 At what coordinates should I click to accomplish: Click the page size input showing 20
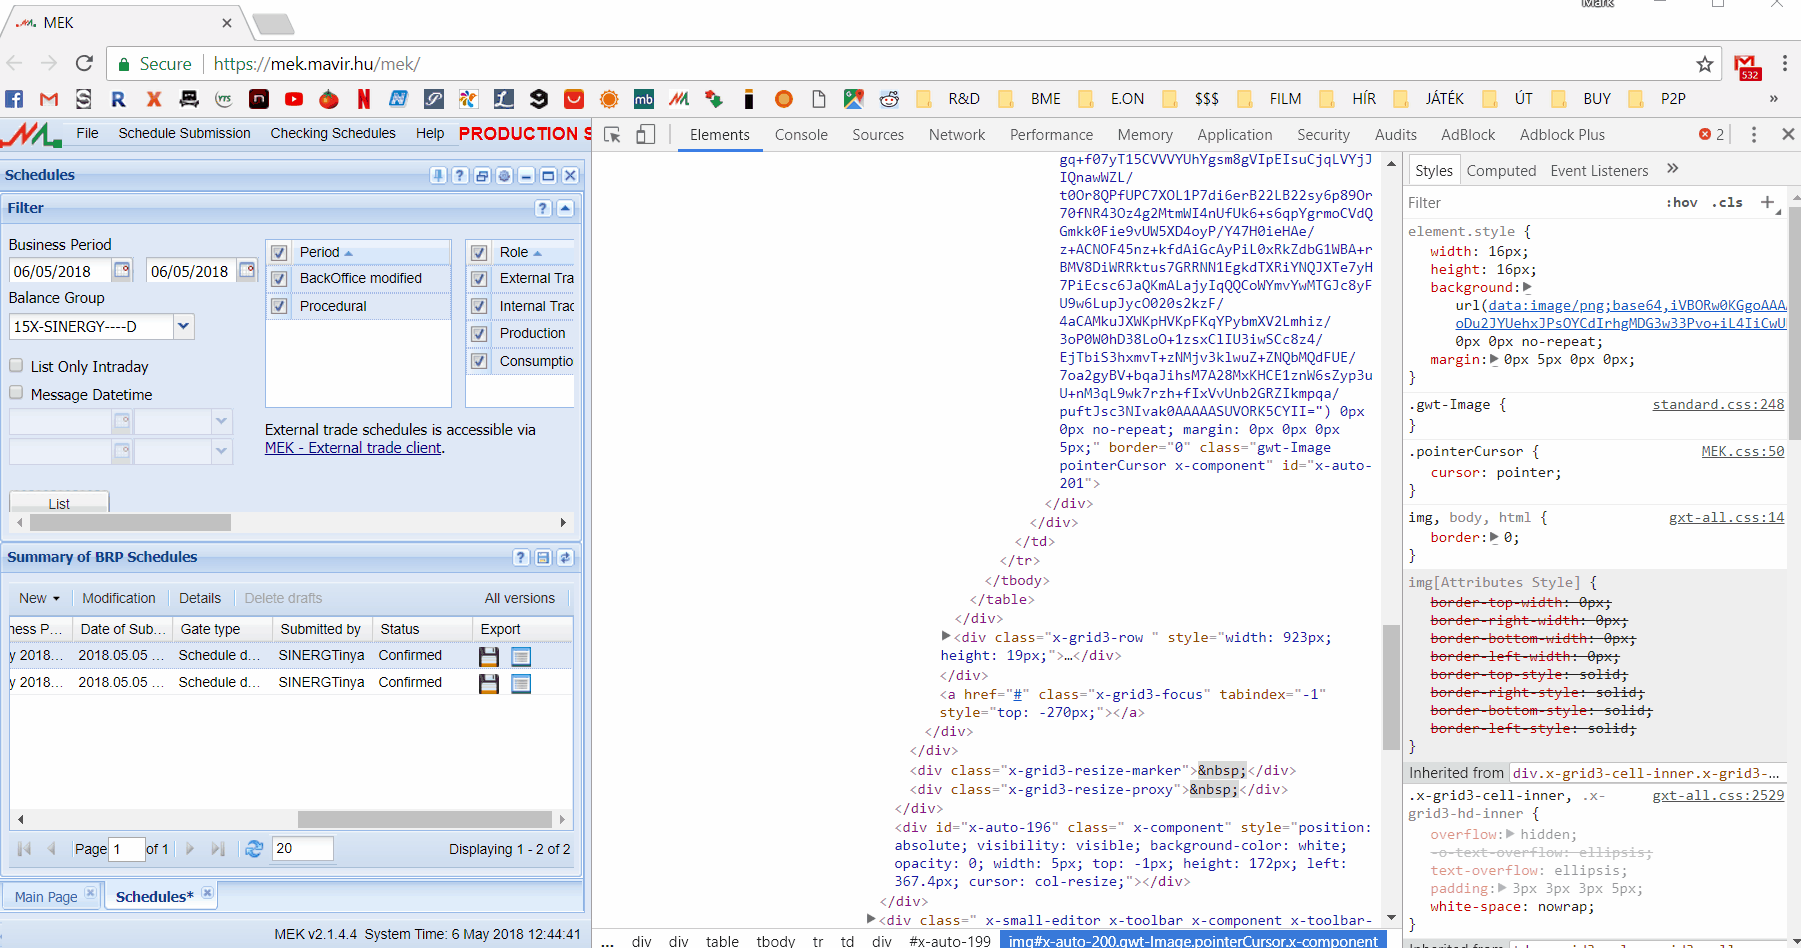pos(301,848)
